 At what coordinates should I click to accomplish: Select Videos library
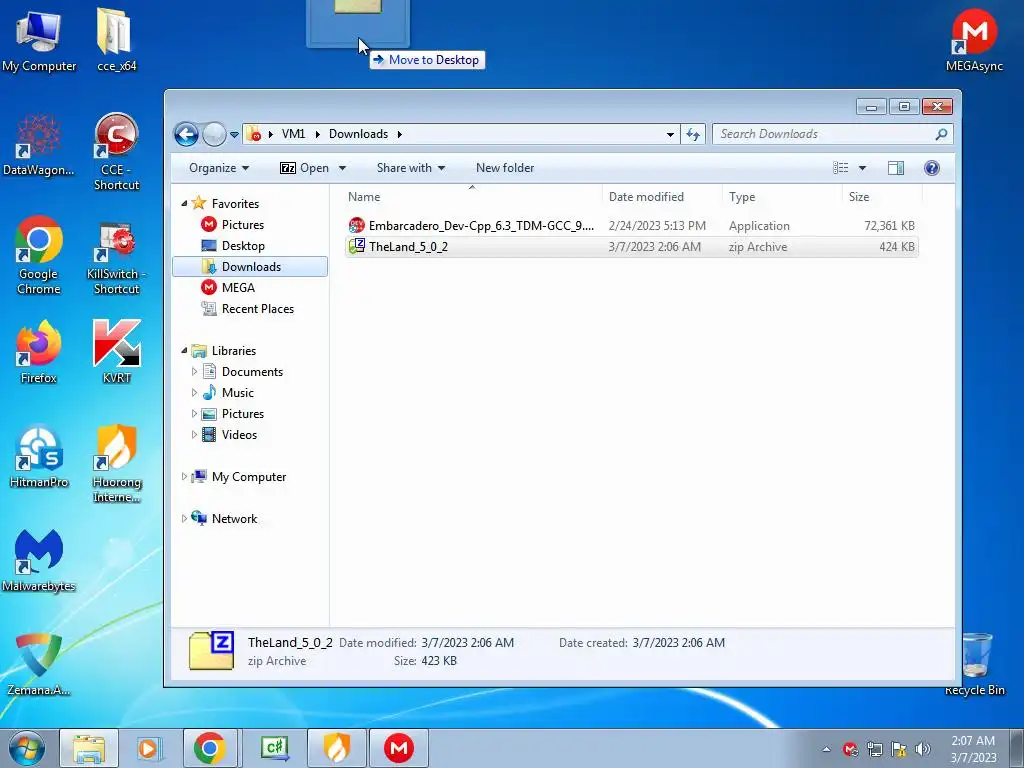(x=239, y=434)
